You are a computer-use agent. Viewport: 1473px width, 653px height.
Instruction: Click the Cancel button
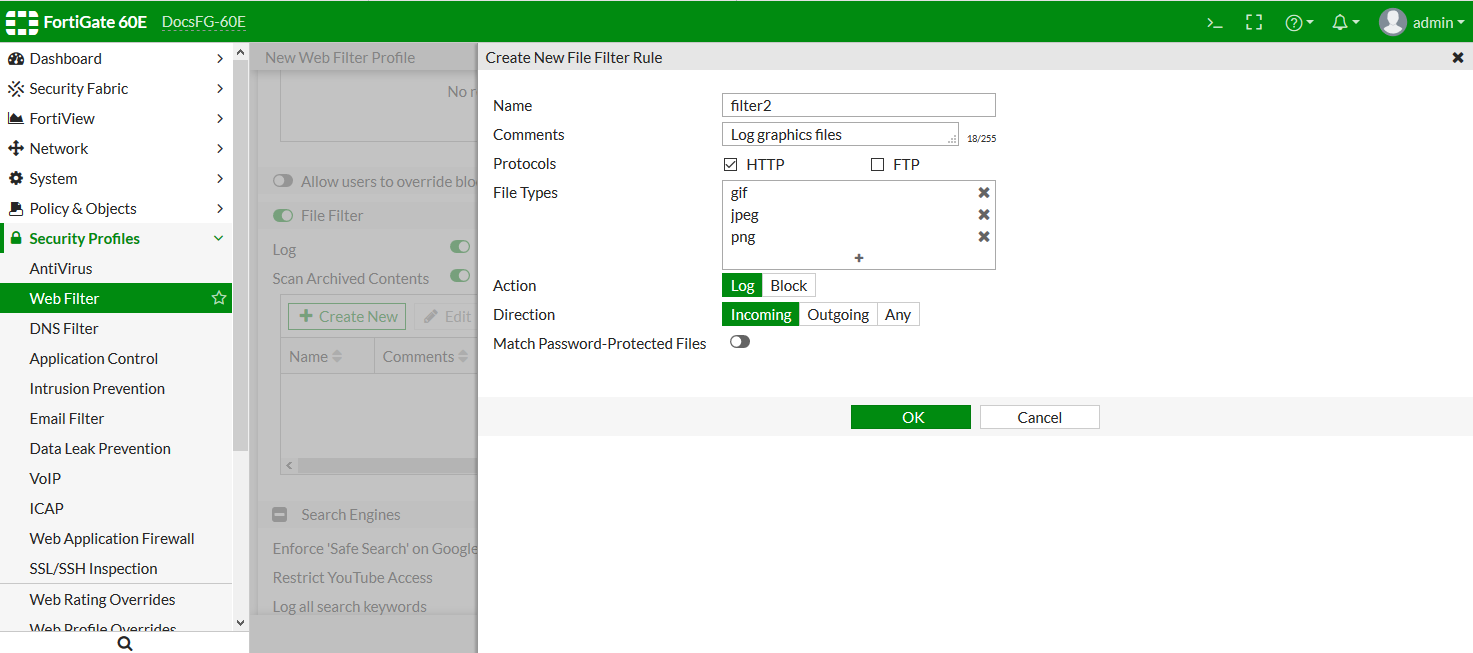pos(1040,417)
